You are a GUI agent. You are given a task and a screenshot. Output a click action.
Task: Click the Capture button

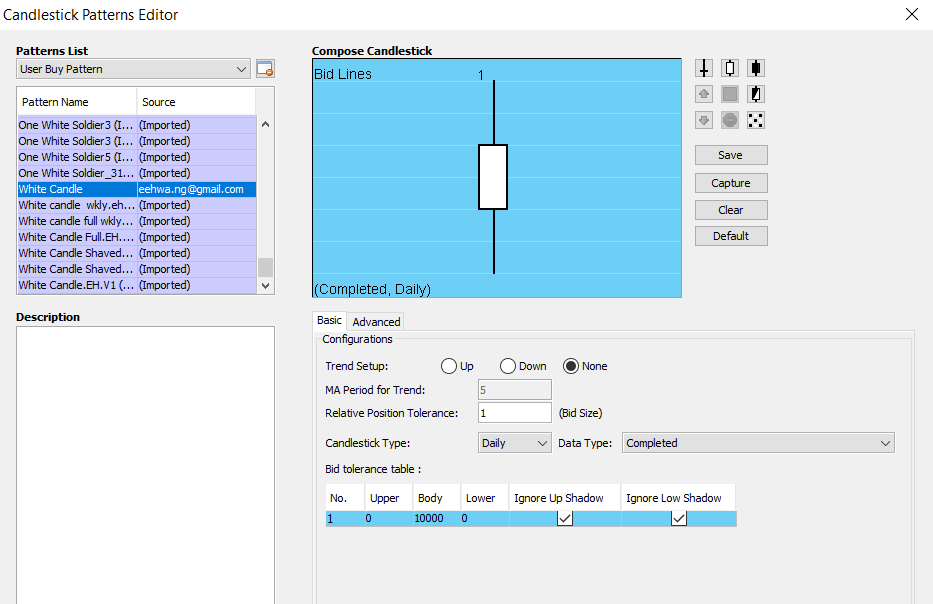click(x=731, y=183)
